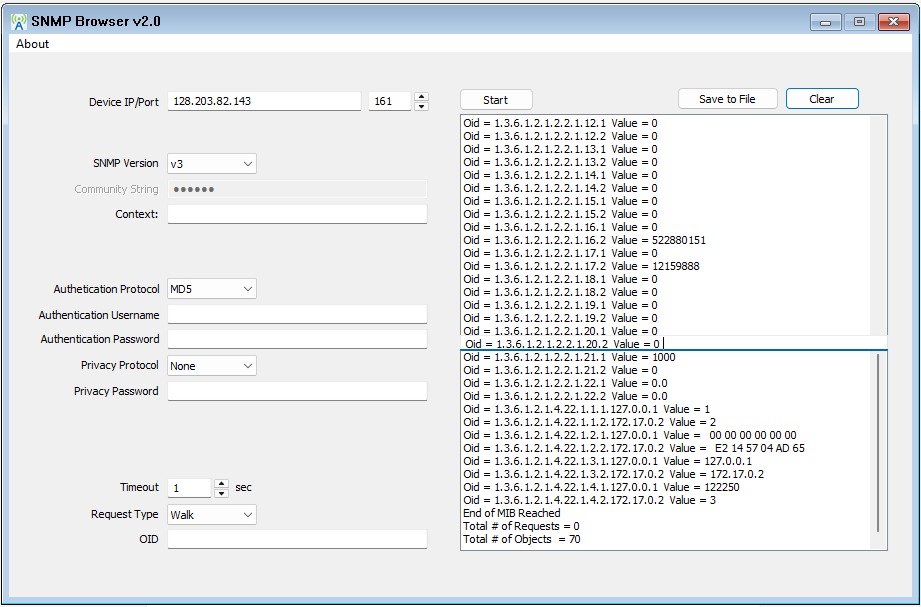Click the Authentication Username field

pyautogui.click(x=295, y=314)
